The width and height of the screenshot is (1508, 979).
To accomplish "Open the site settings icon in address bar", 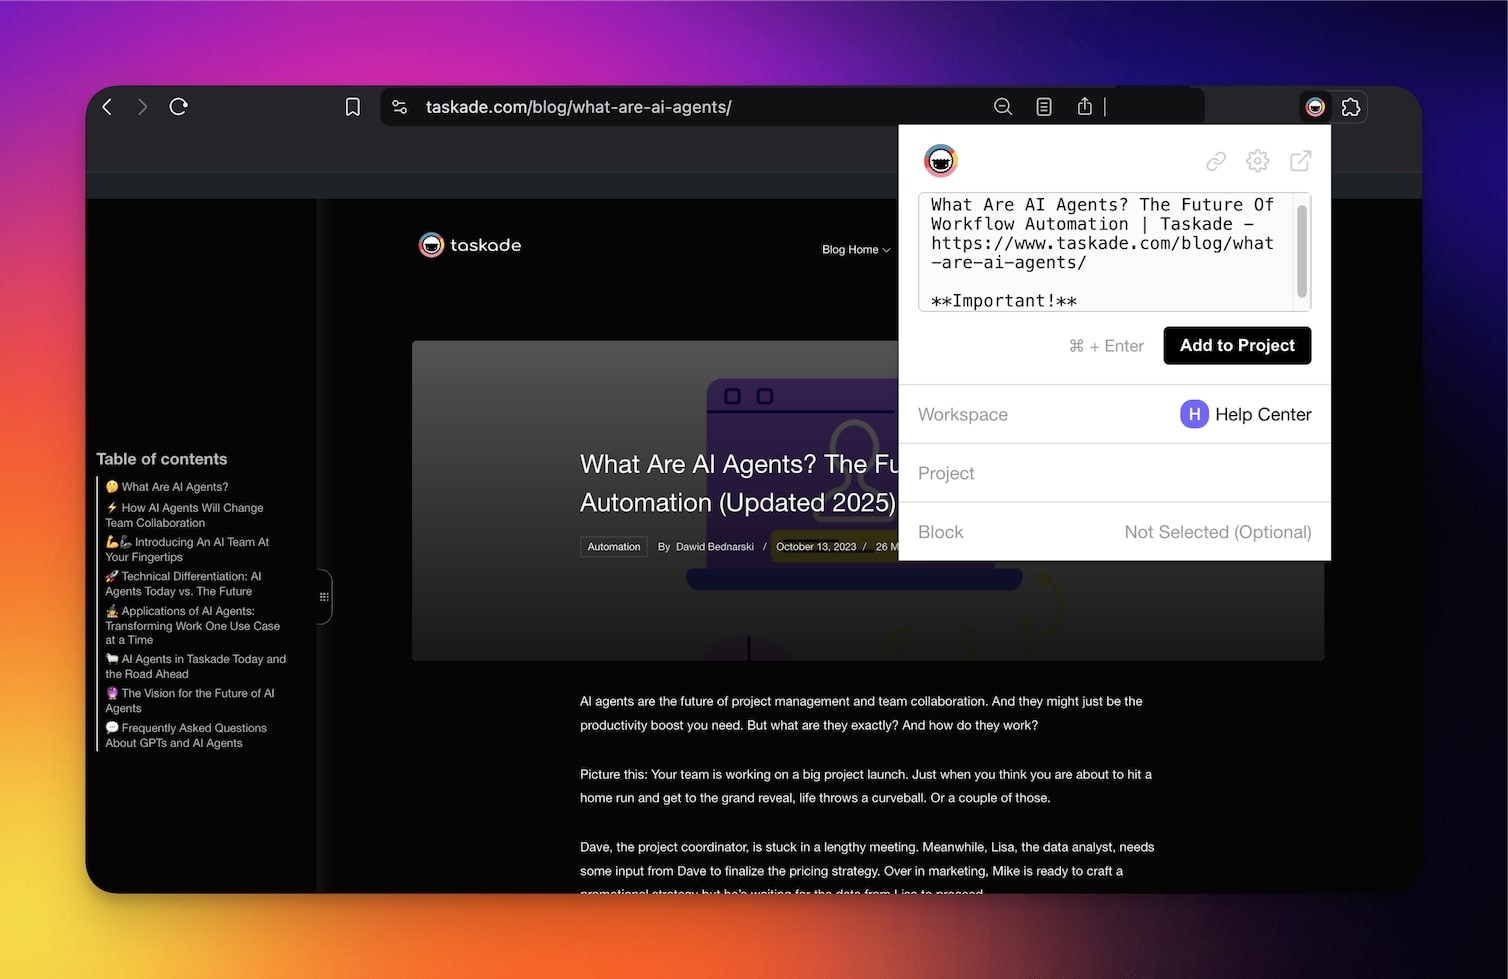I will point(400,107).
